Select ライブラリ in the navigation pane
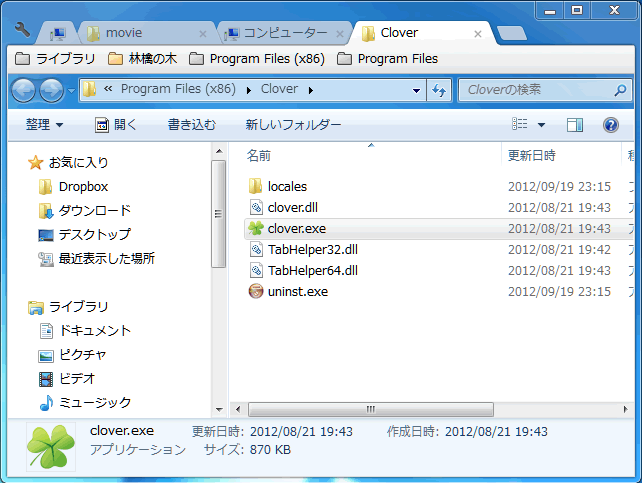 pyautogui.click(x=68, y=307)
